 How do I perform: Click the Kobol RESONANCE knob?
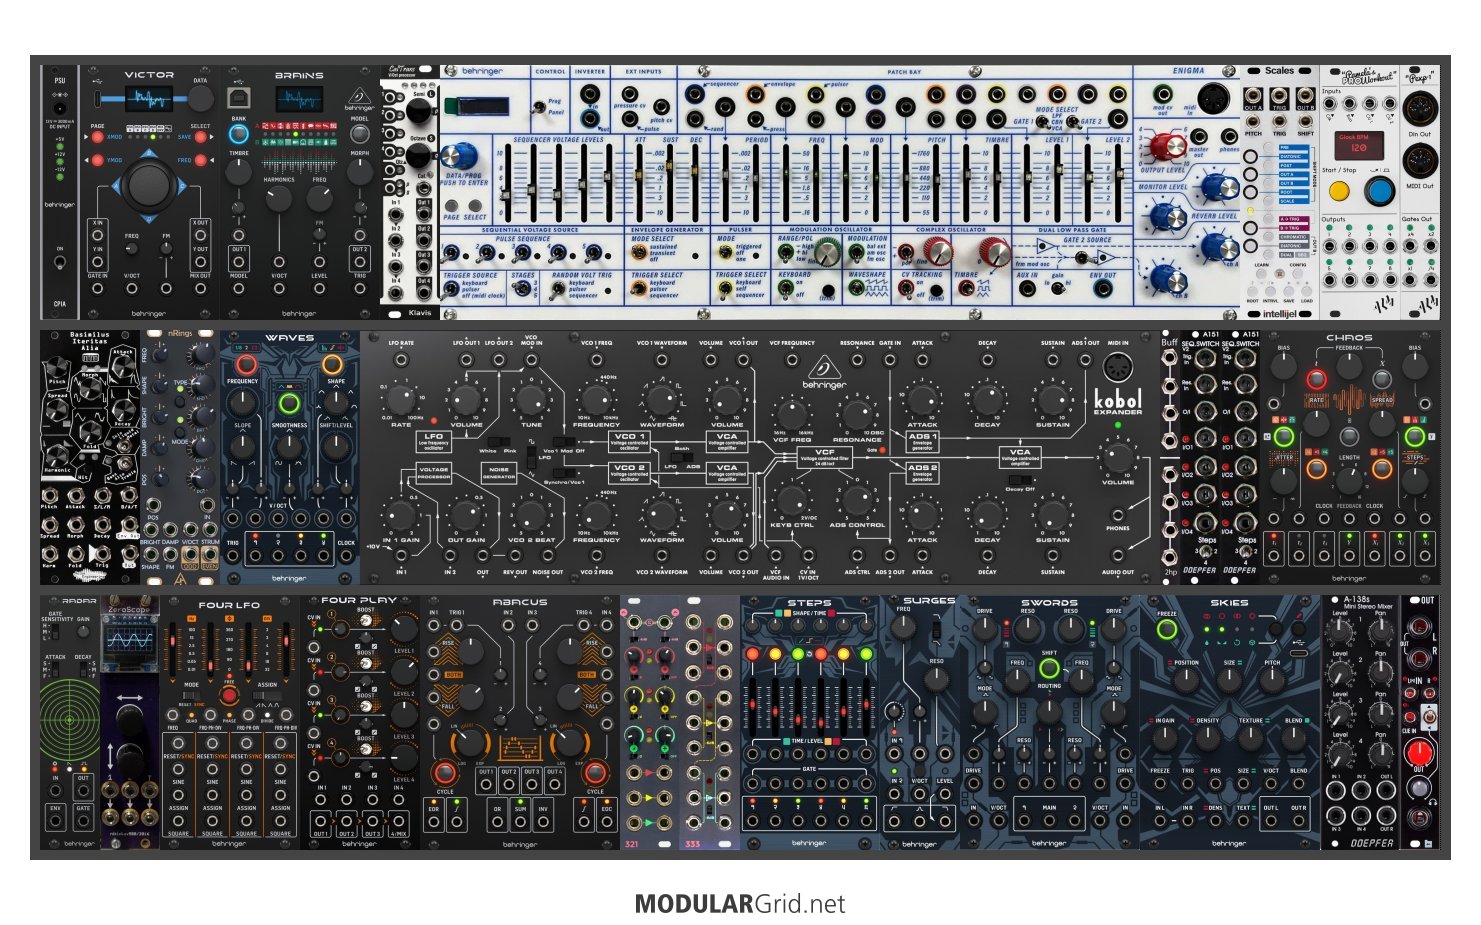click(856, 413)
